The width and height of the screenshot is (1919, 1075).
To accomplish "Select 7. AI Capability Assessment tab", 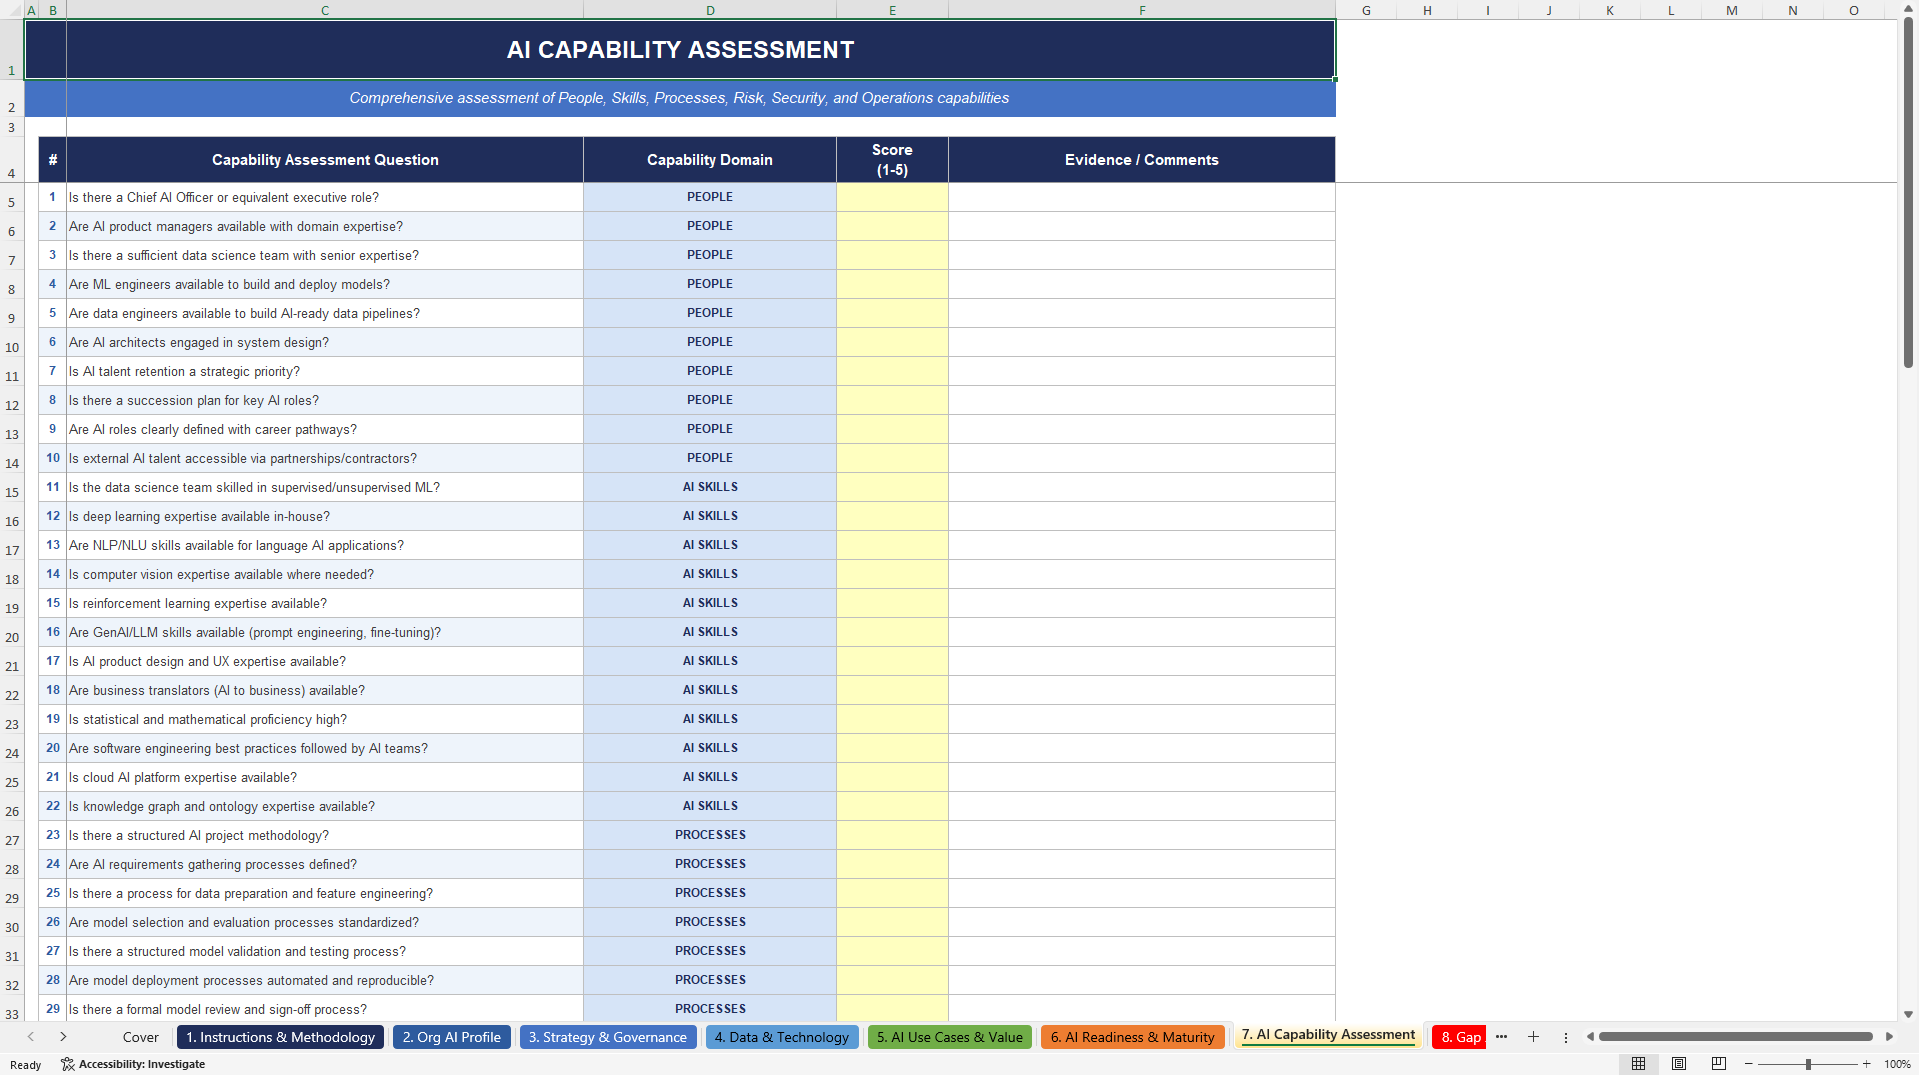I will coord(1328,1035).
